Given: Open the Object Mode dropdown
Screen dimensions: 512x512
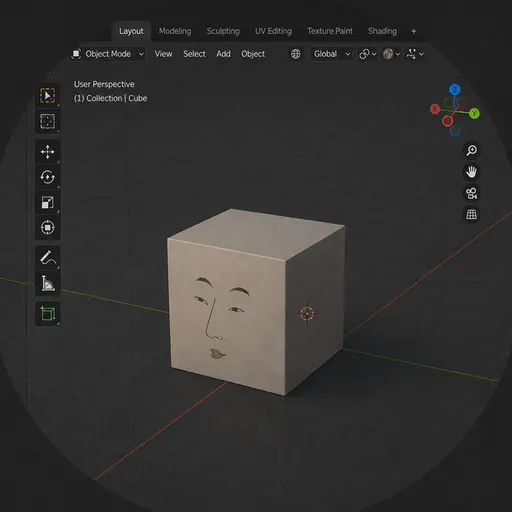Looking at the screenshot, I should [x=108, y=54].
